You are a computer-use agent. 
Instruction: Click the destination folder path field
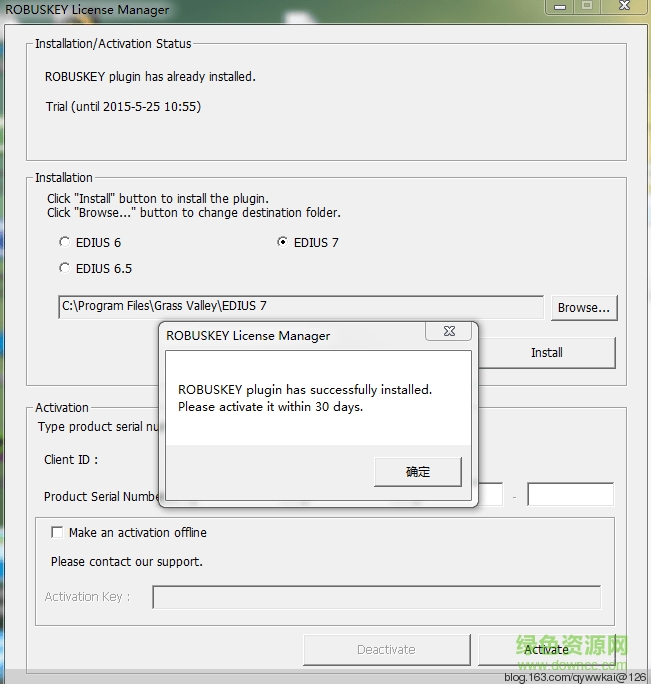301,307
